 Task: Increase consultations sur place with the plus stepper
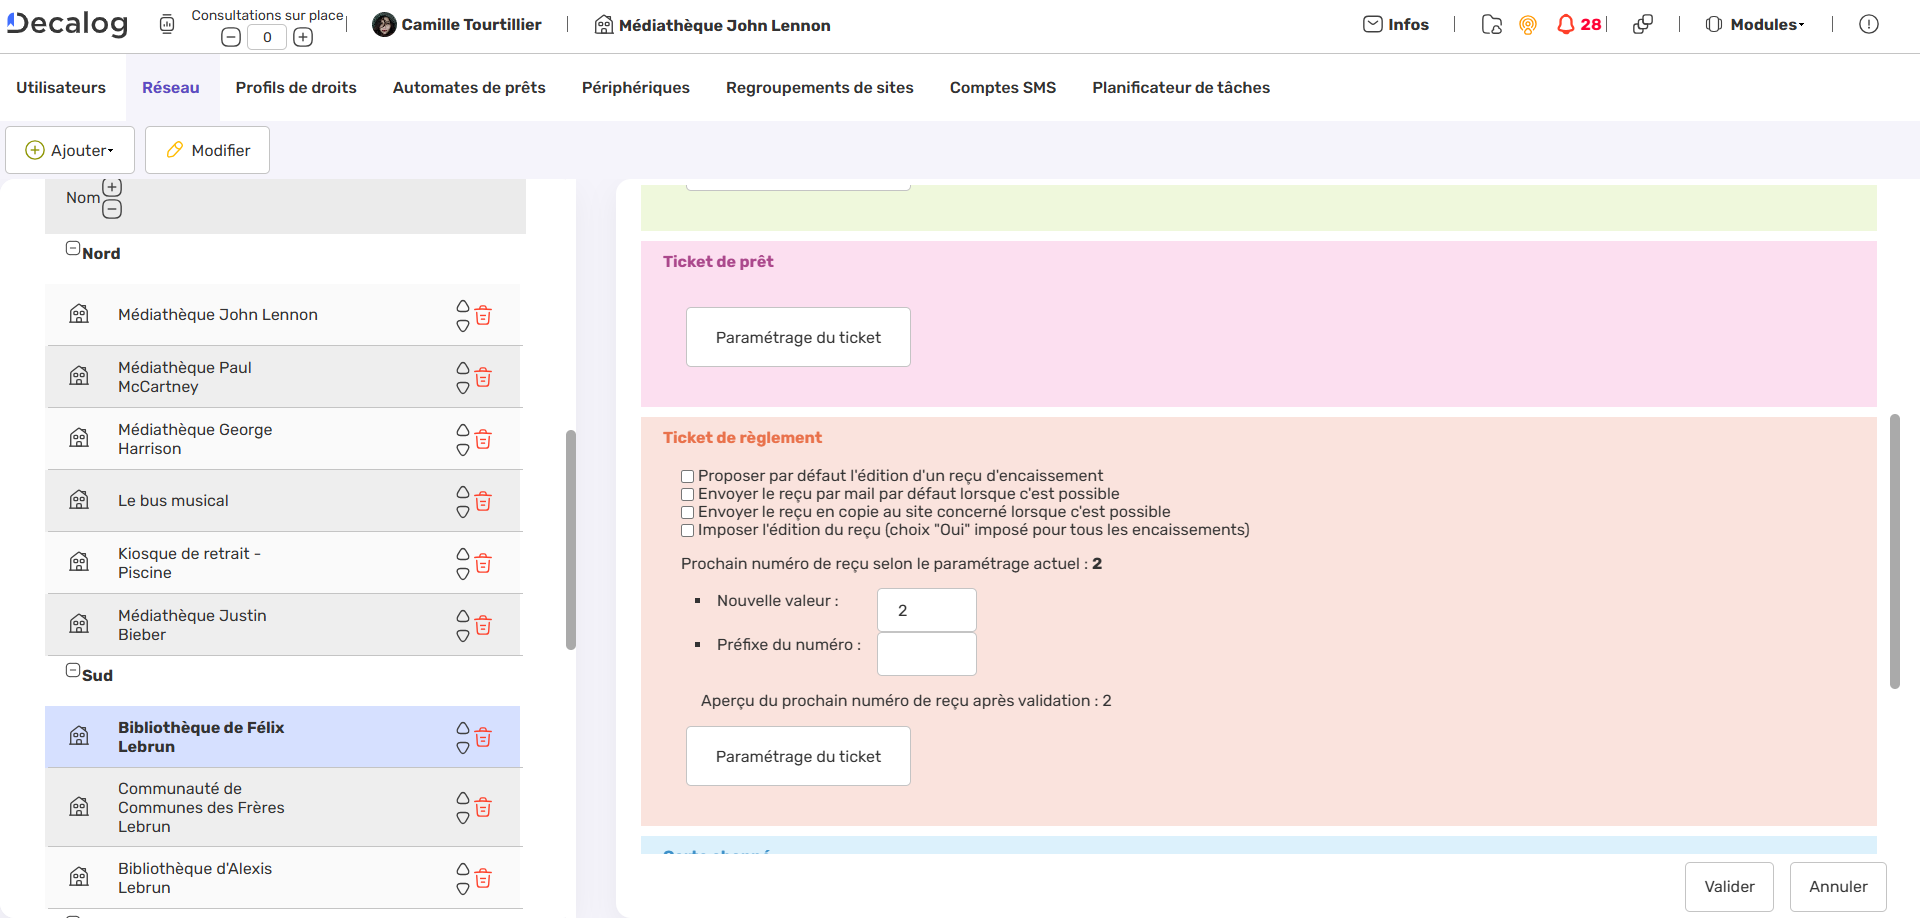303,36
